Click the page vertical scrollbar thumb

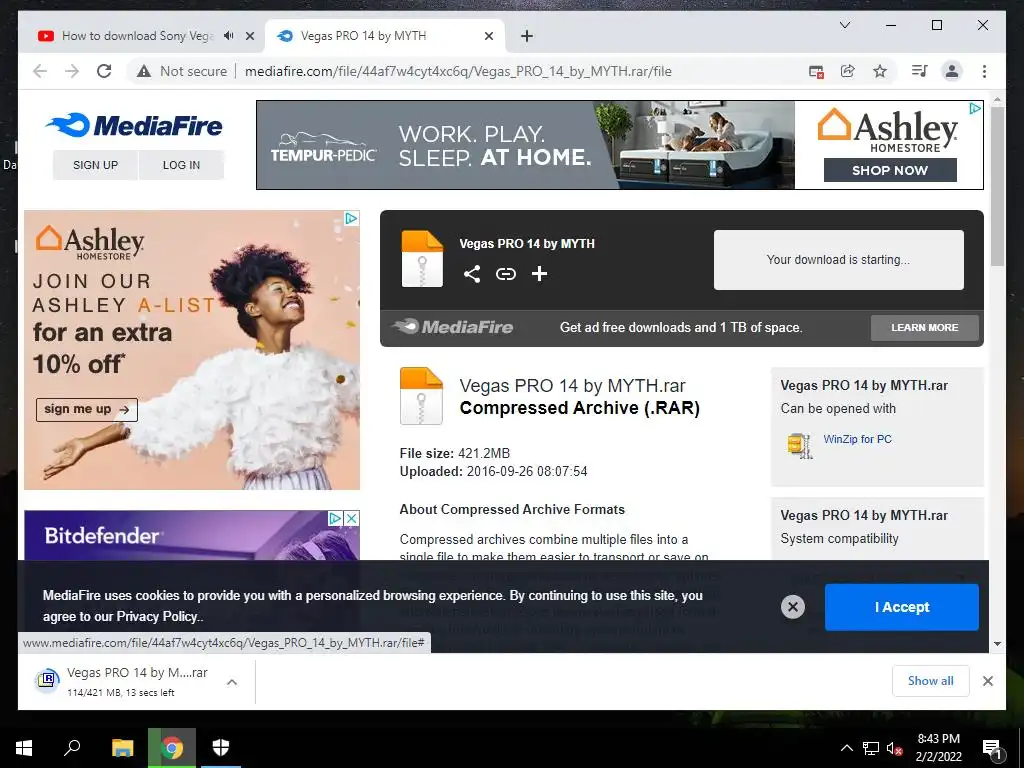pyautogui.click(x=997, y=186)
